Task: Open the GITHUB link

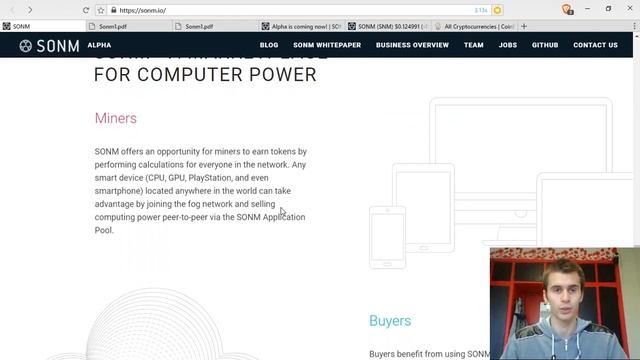Action: (x=545, y=45)
